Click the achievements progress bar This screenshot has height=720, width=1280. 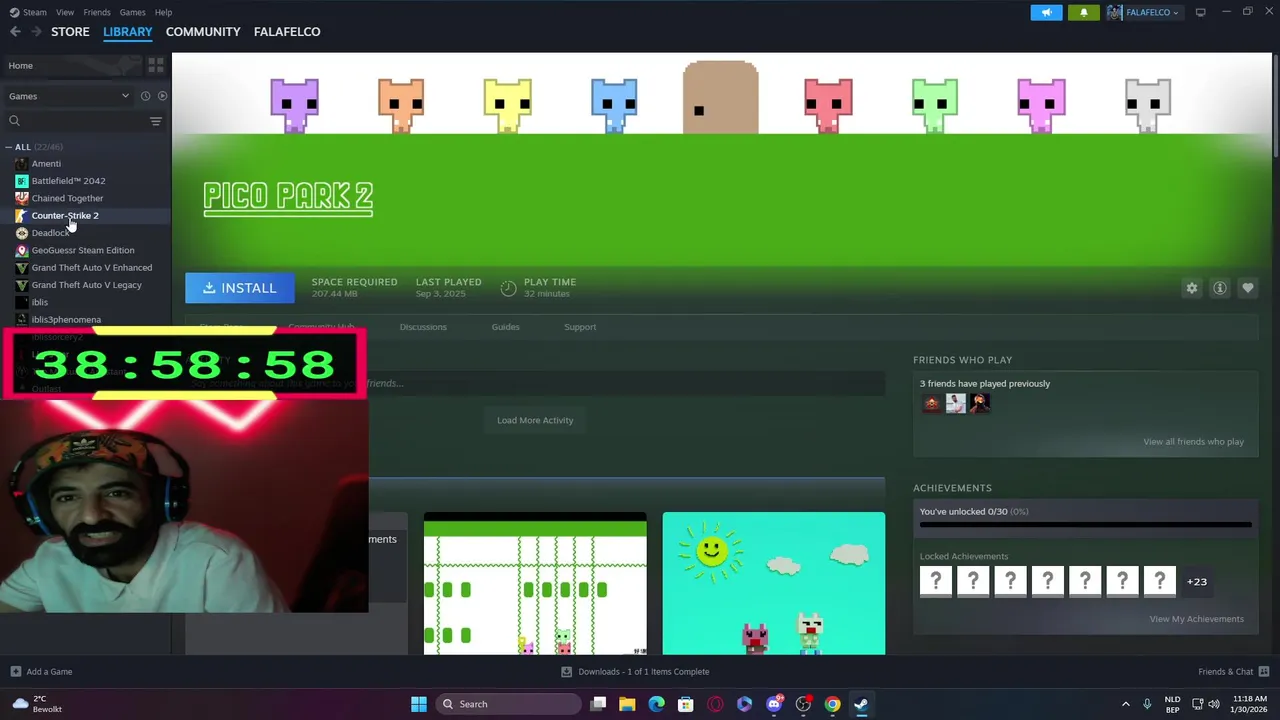[x=1085, y=524]
